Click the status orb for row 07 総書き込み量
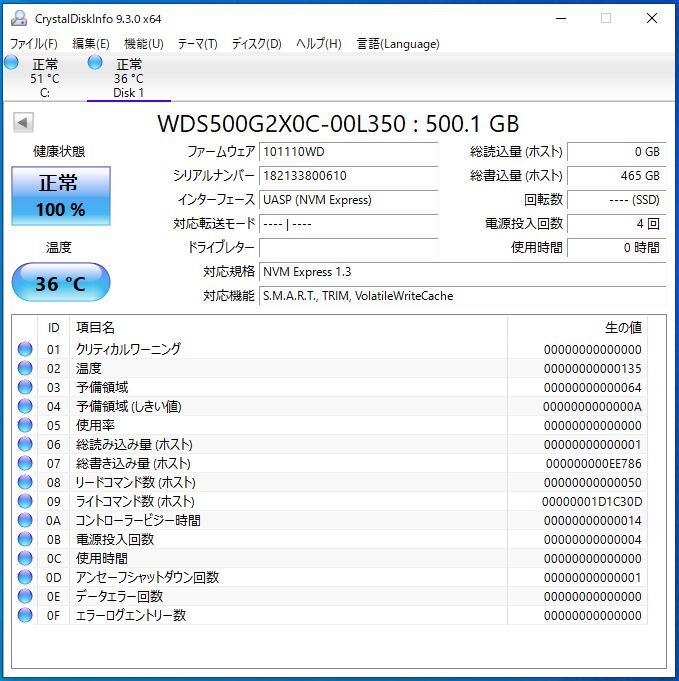The width and height of the screenshot is (679, 681). [25, 463]
